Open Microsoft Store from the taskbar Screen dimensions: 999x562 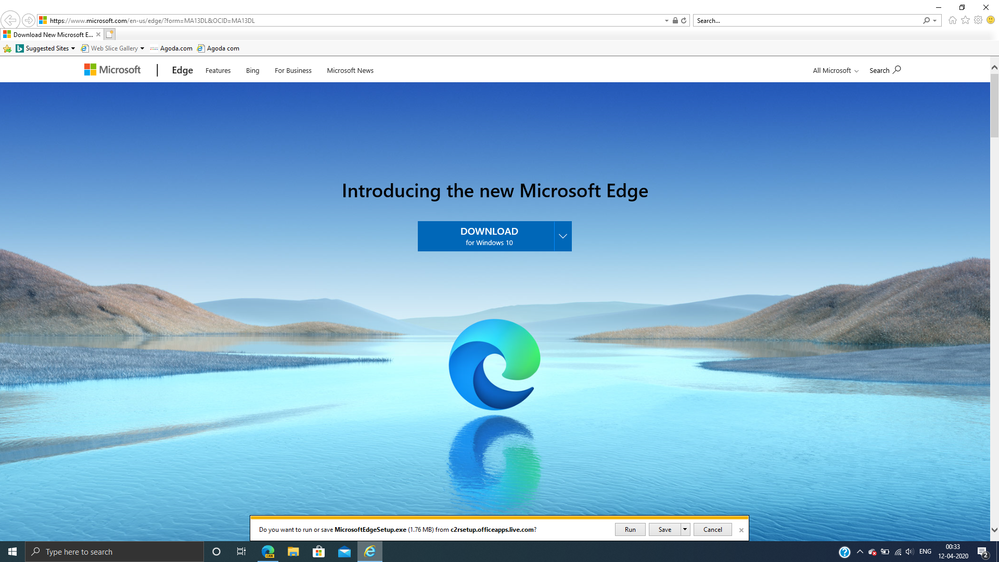tap(319, 552)
